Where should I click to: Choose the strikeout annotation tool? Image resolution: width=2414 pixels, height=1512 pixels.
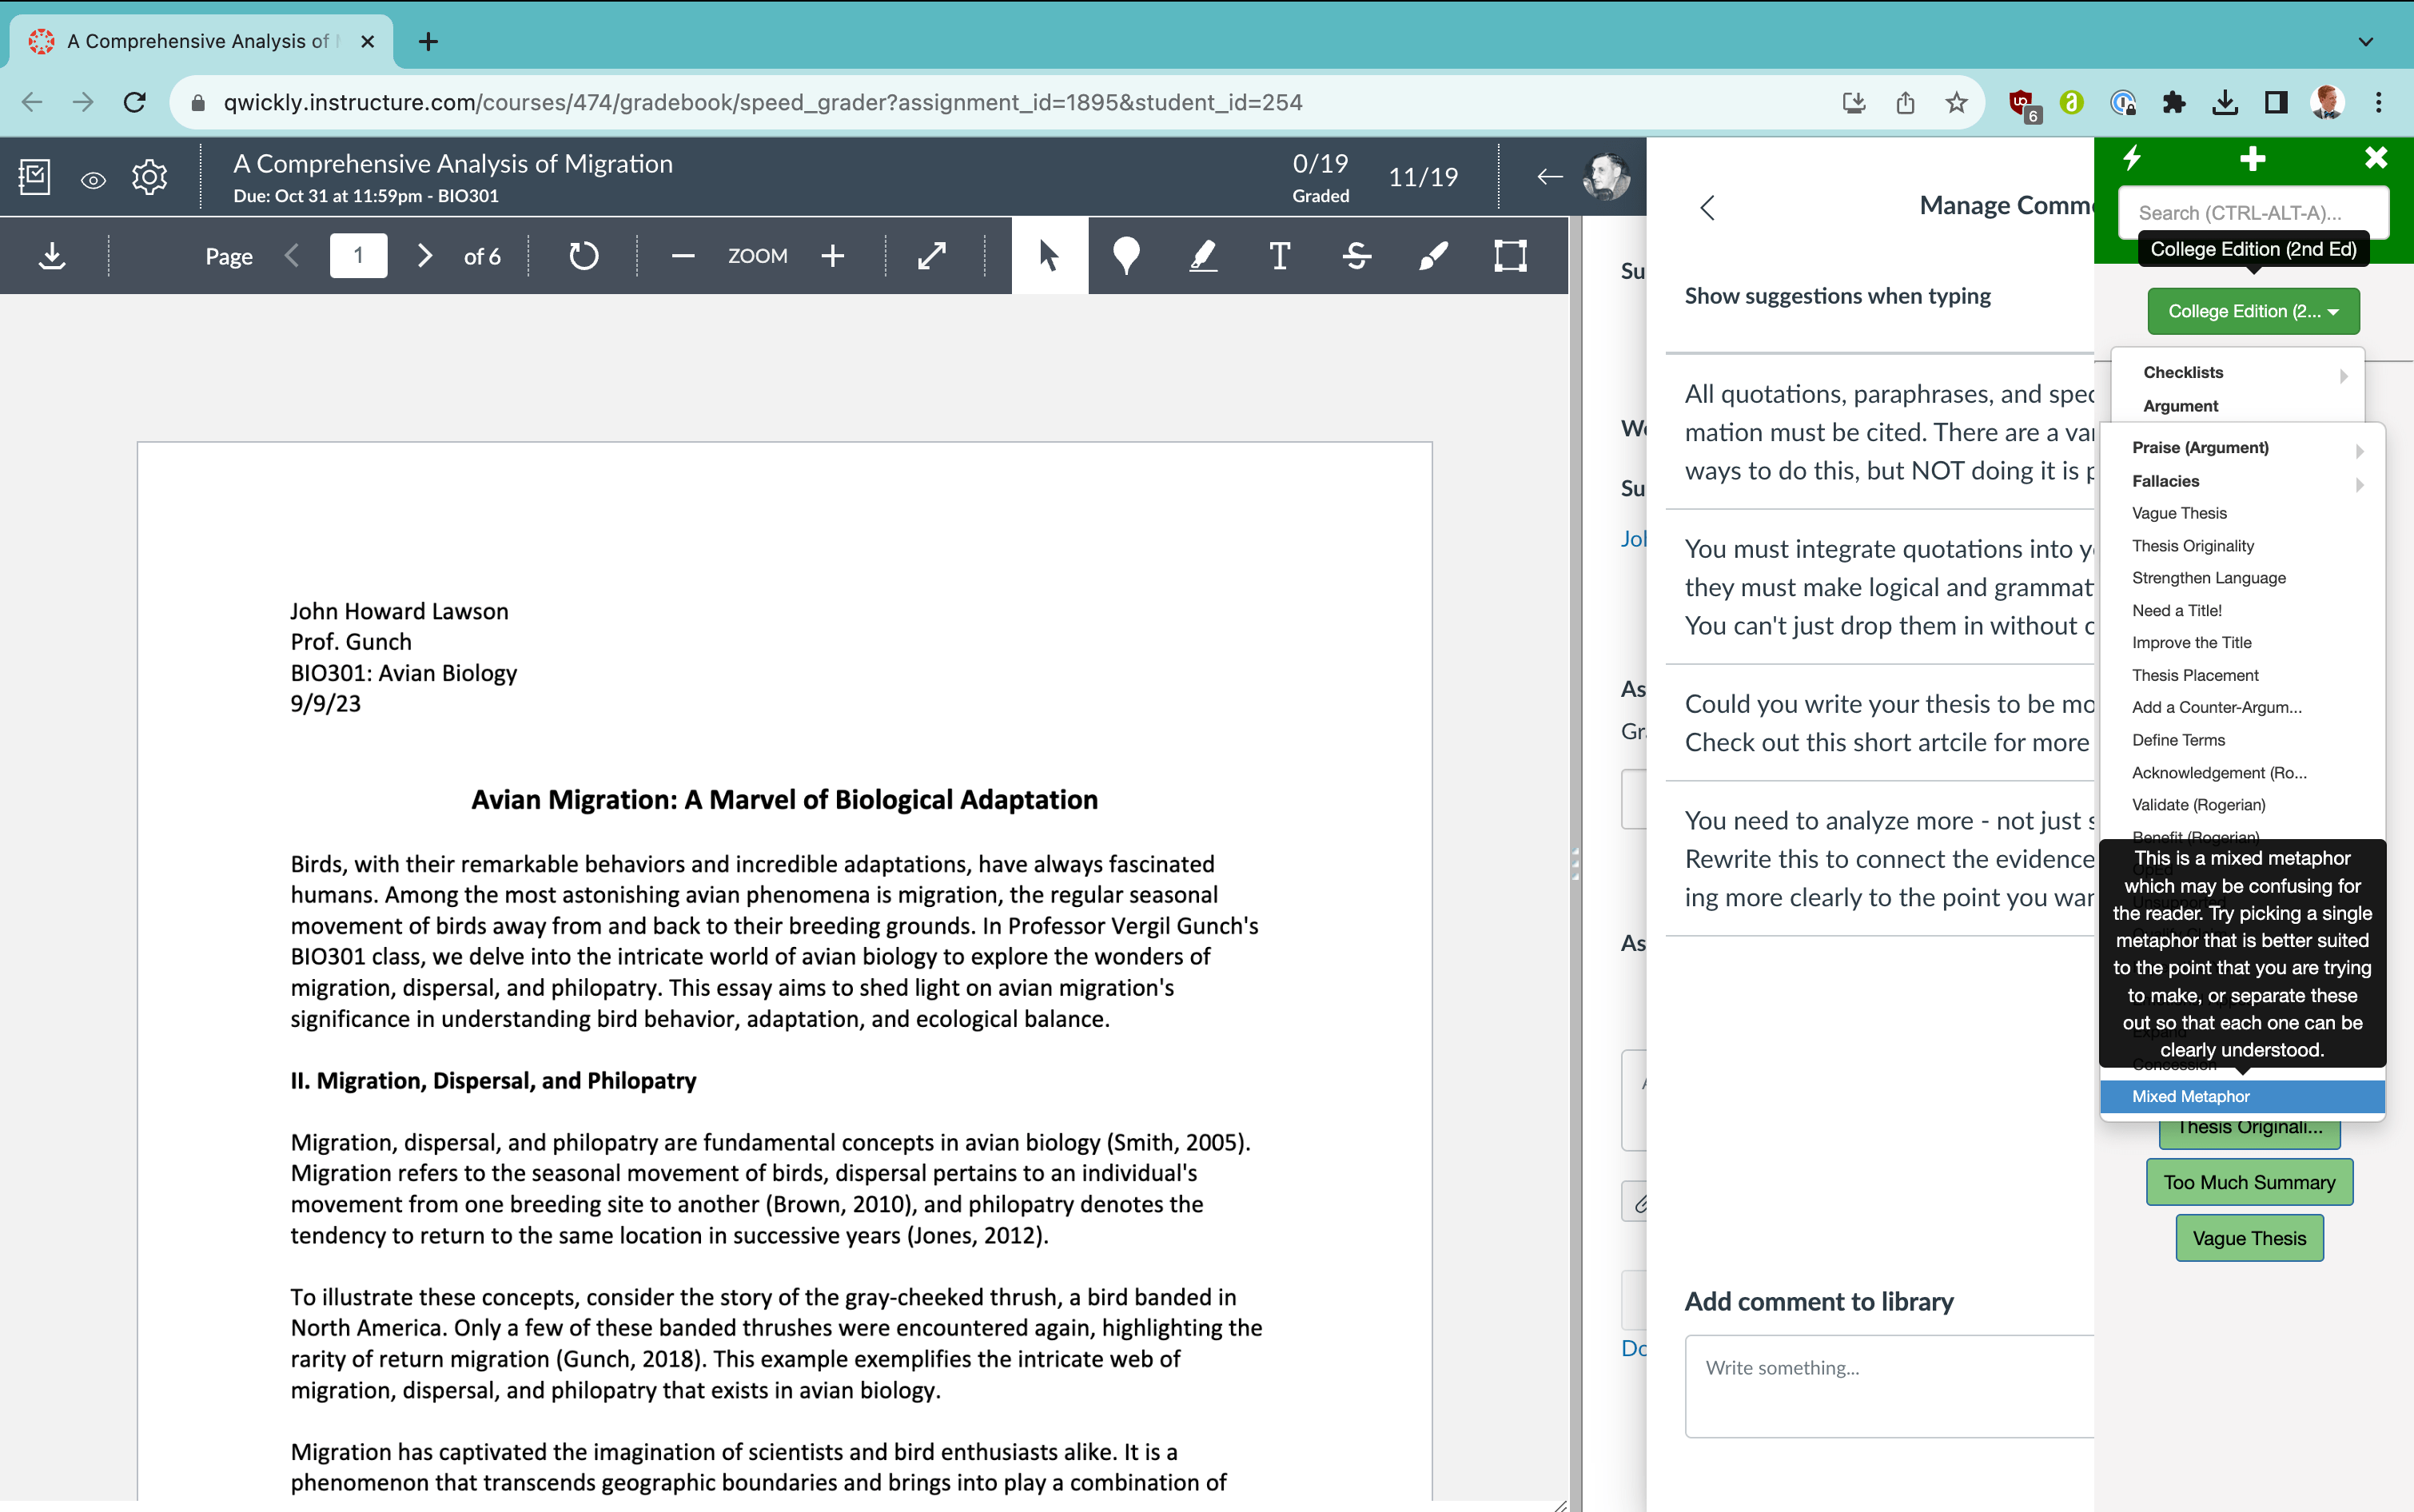[x=1356, y=256]
